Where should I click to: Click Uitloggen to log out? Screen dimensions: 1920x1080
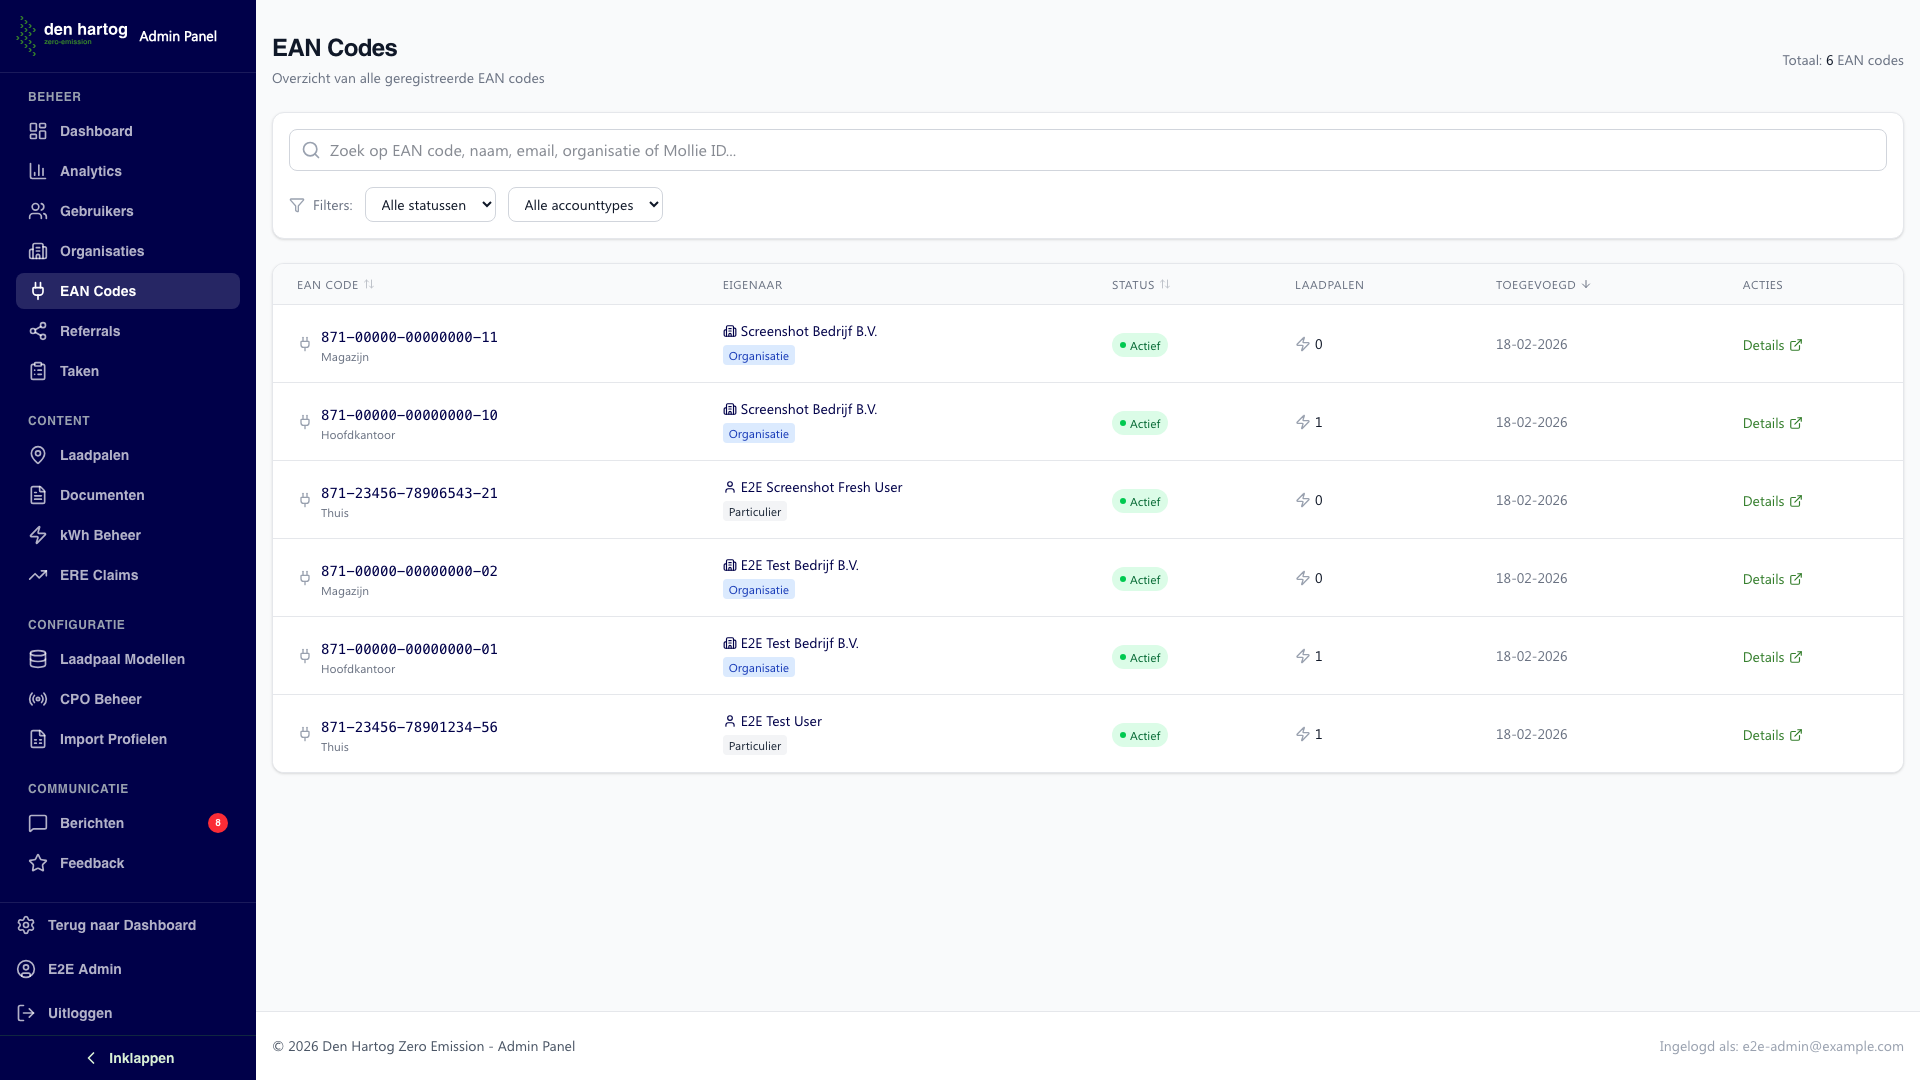click(80, 1013)
